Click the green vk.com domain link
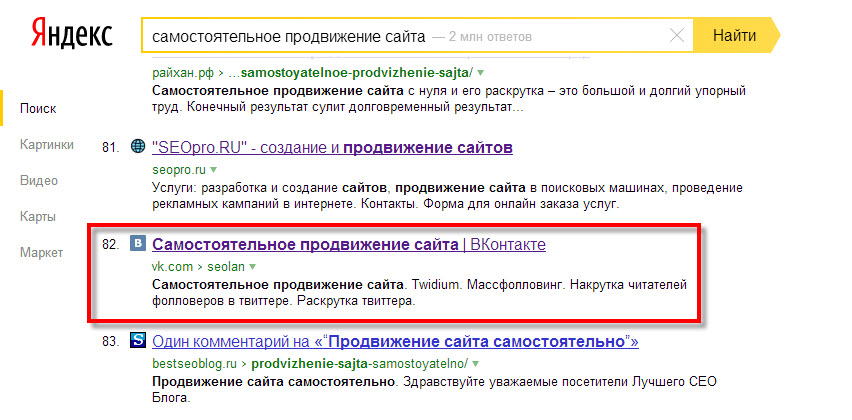The height and width of the screenshot is (420, 852). pos(171,268)
